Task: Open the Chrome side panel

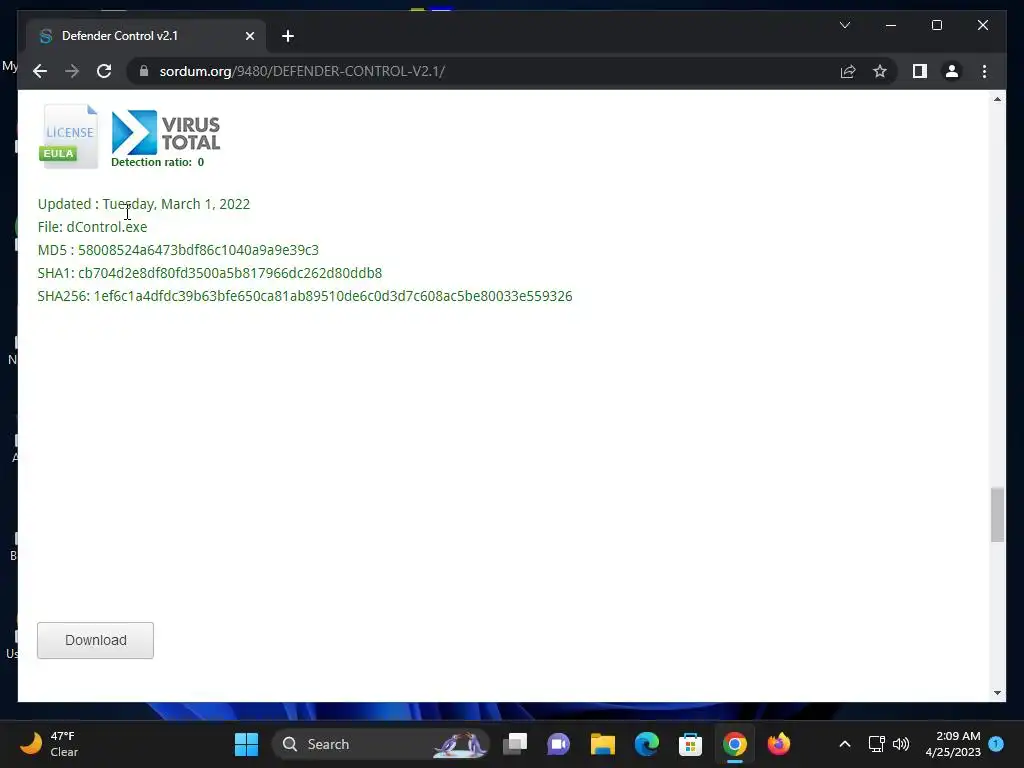Action: [920, 71]
